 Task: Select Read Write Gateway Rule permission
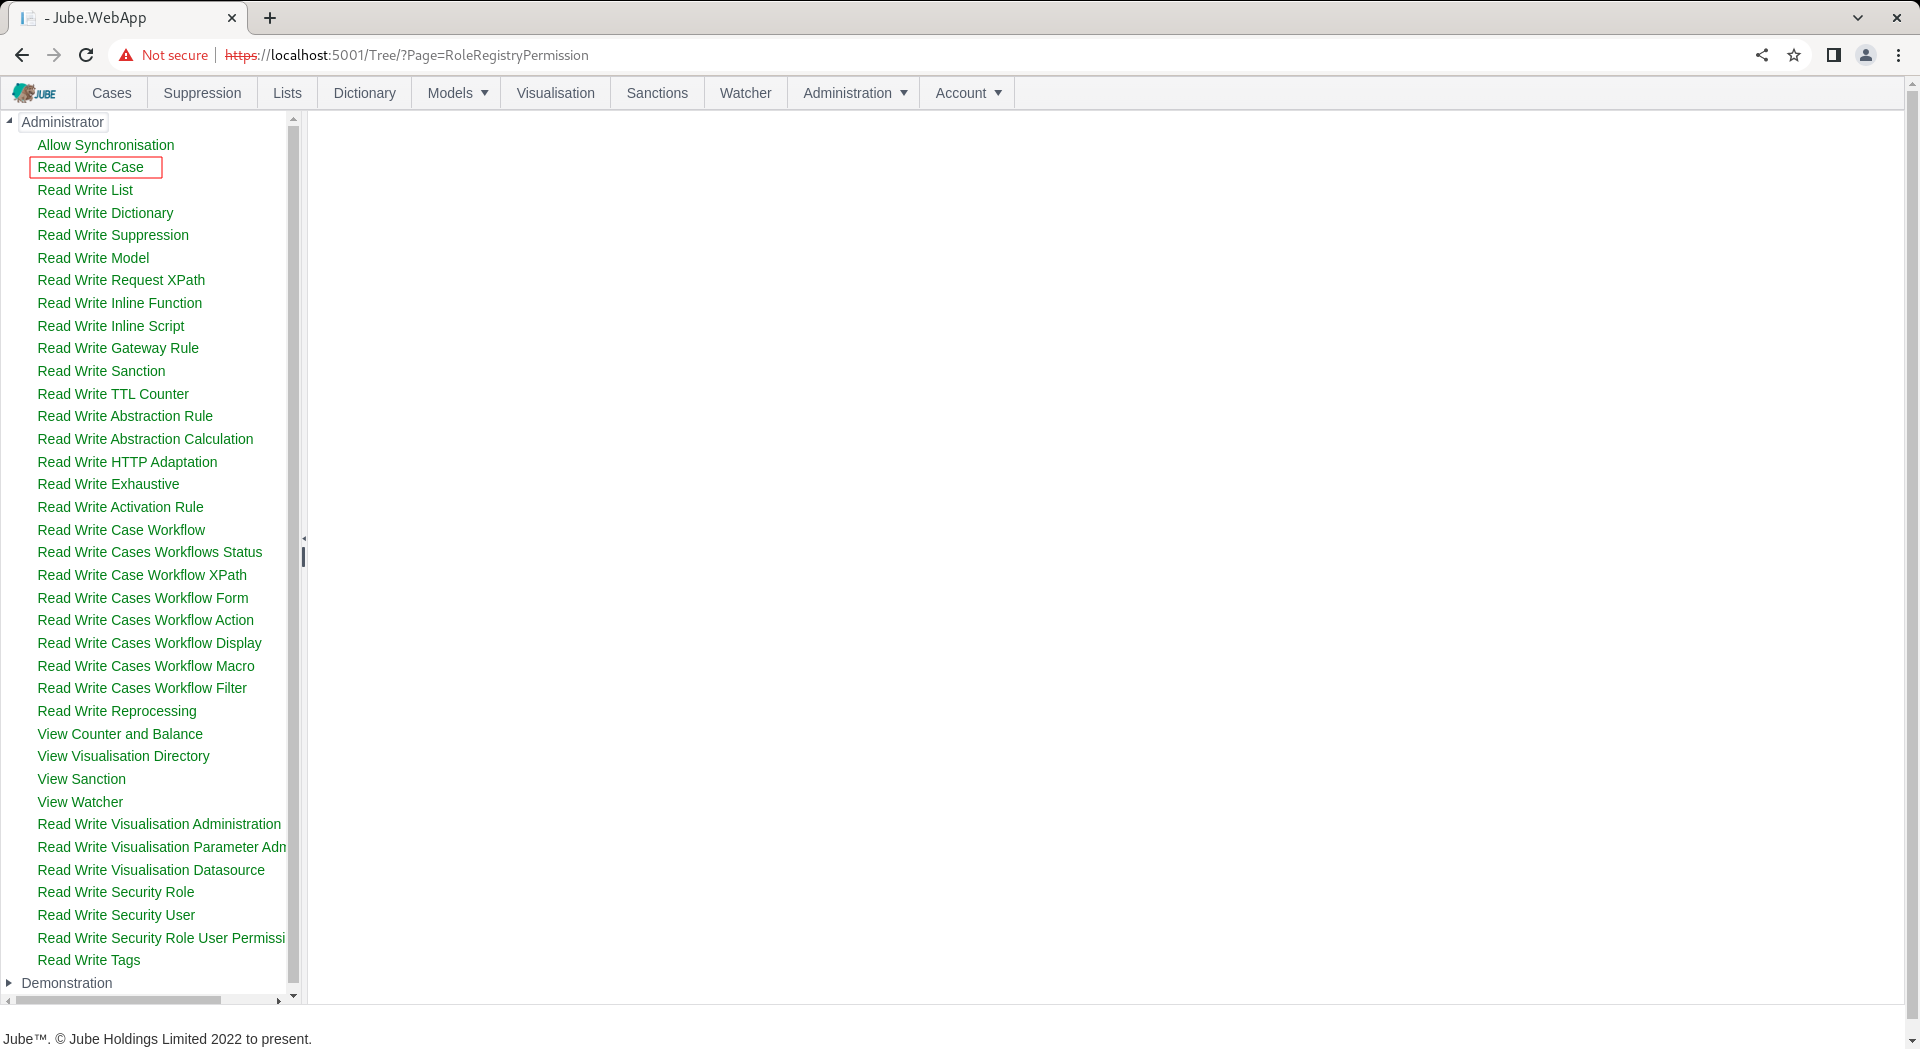pyautogui.click(x=118, y=348)
